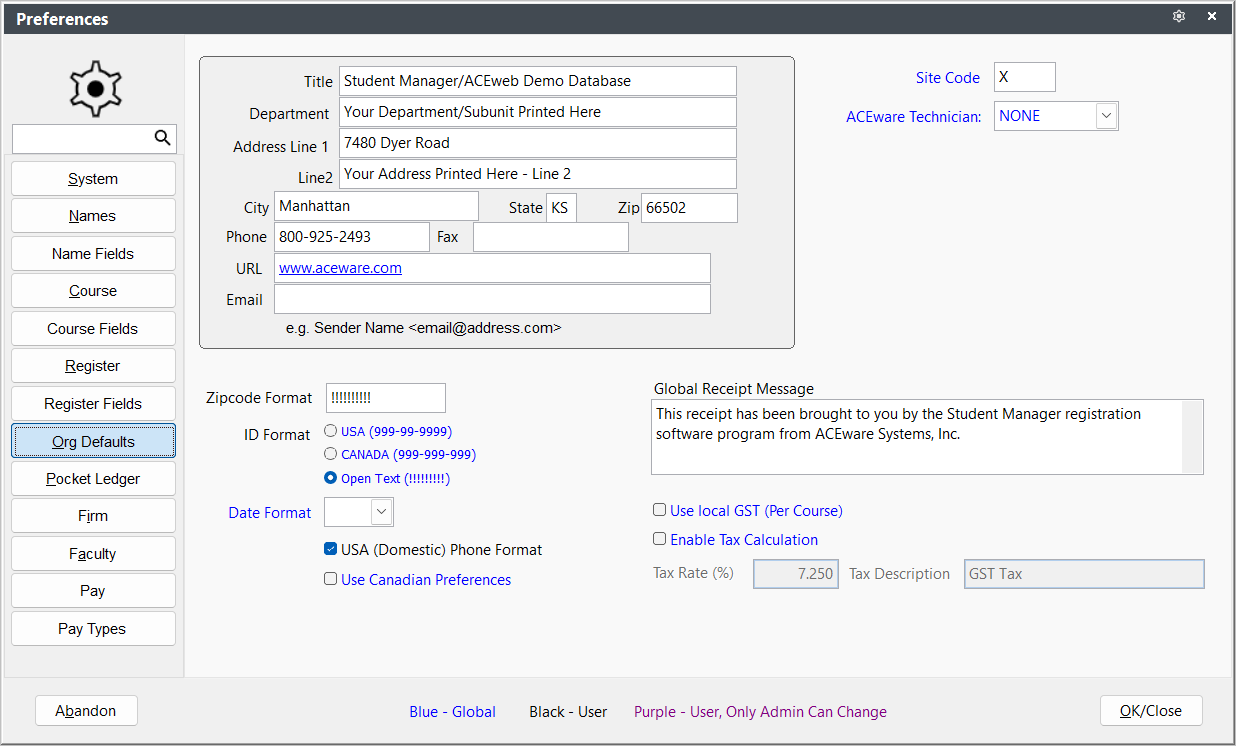
Task: Tick Use local GST (Per Course)
Action: (659, 510)
